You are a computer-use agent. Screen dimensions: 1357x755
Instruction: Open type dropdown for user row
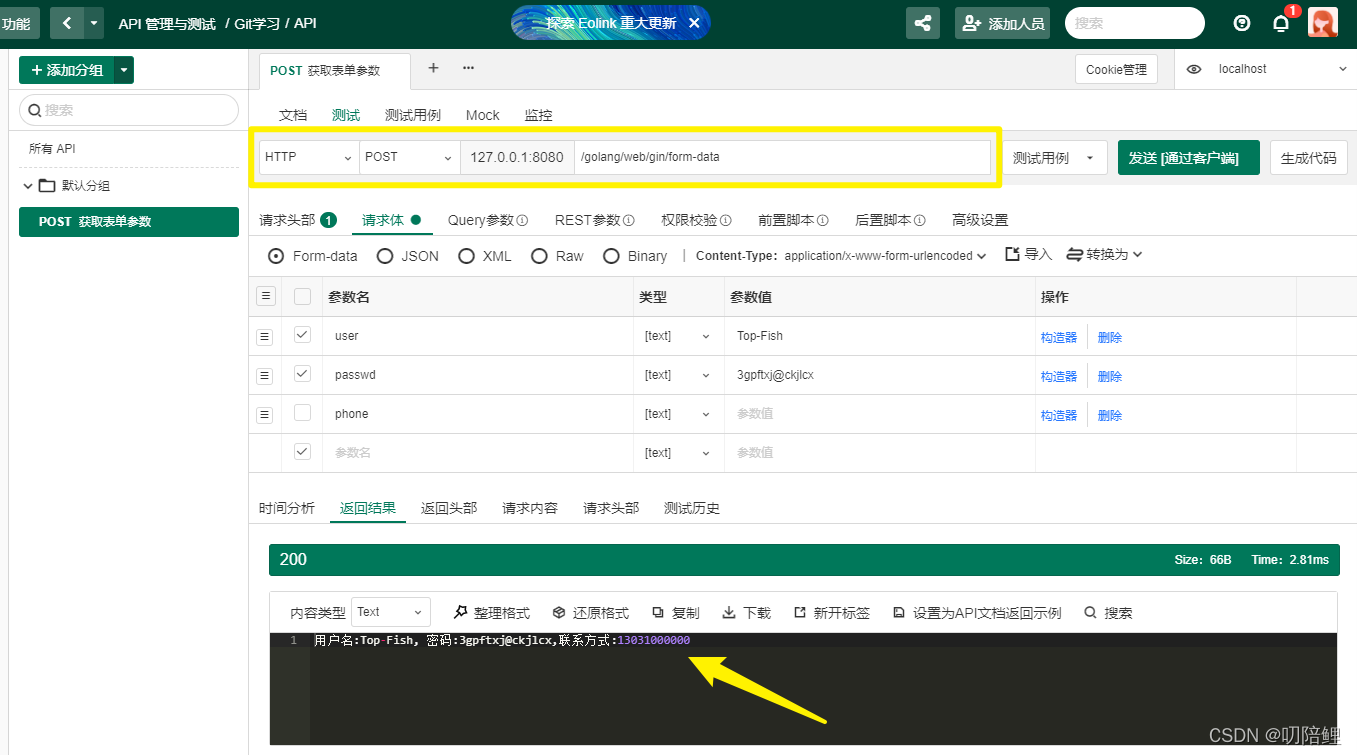tap(677, 337)
